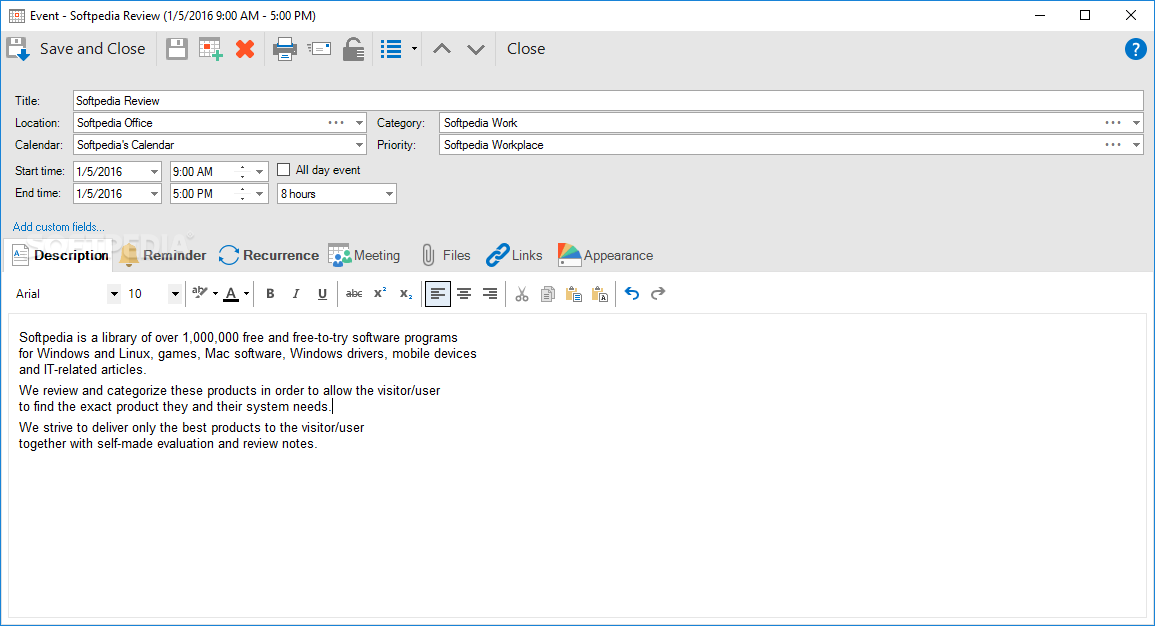
Task: Open Help with the question mark icon
Action: 1136,49
